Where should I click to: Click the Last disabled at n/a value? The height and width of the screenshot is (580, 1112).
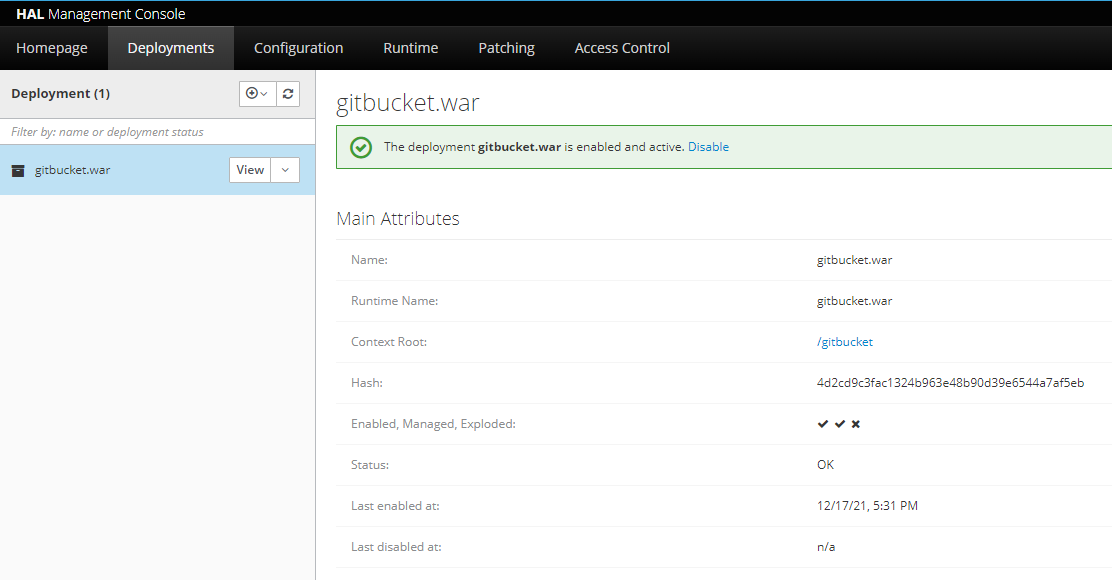[x=826, y=547]
